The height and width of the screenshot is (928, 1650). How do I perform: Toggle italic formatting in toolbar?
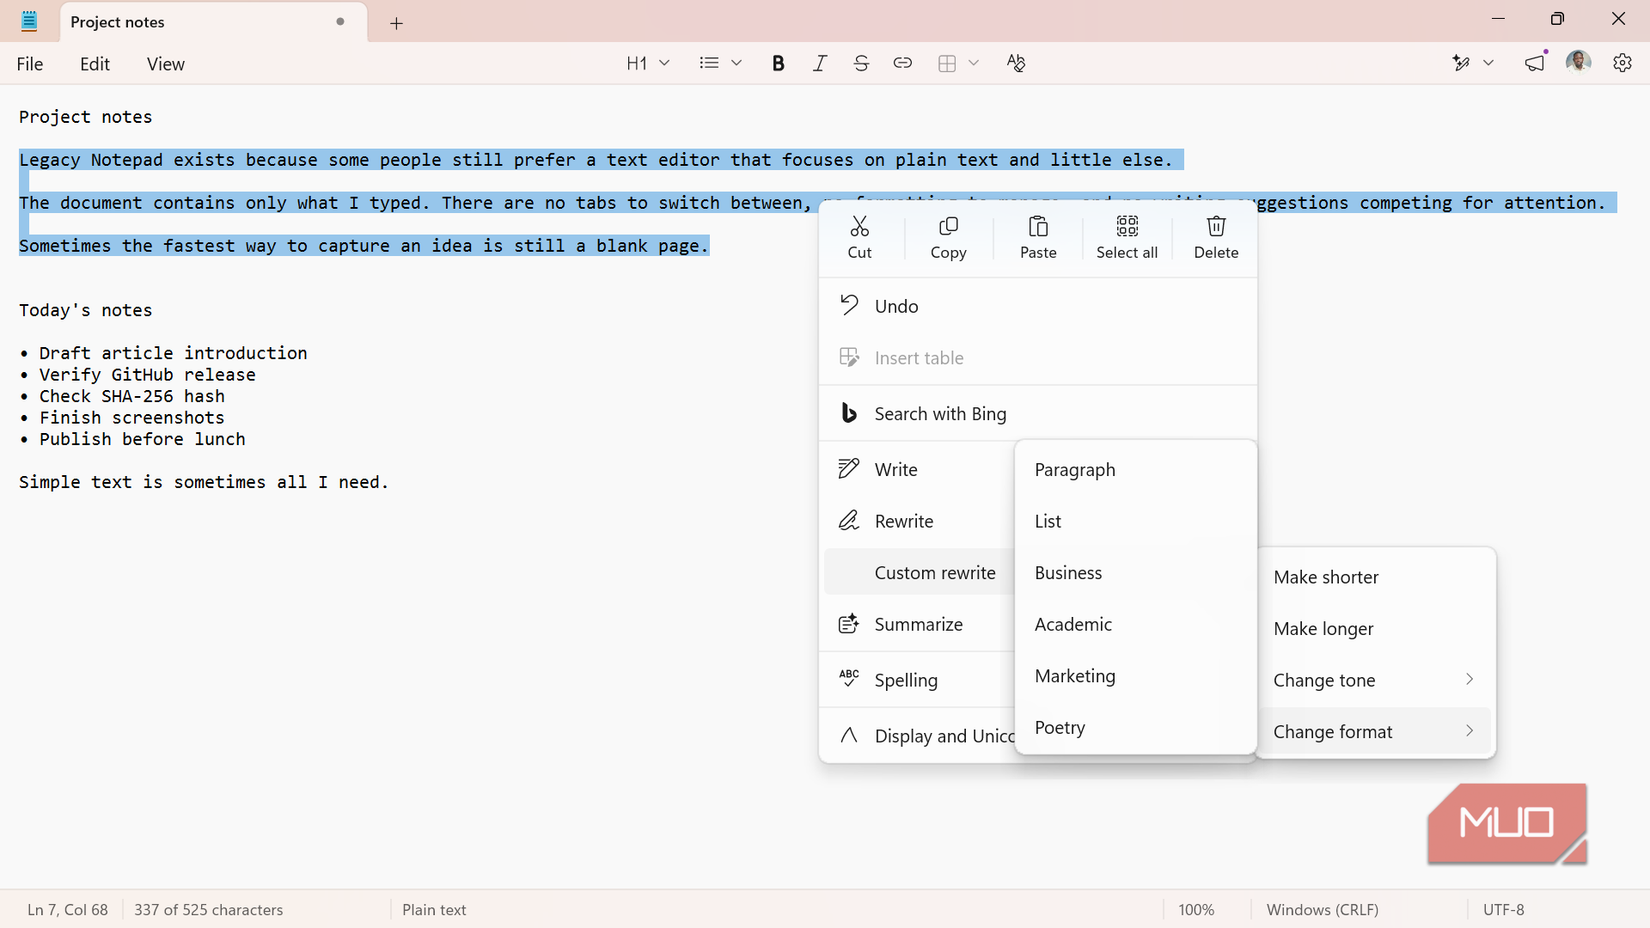[x=819, y=63]
